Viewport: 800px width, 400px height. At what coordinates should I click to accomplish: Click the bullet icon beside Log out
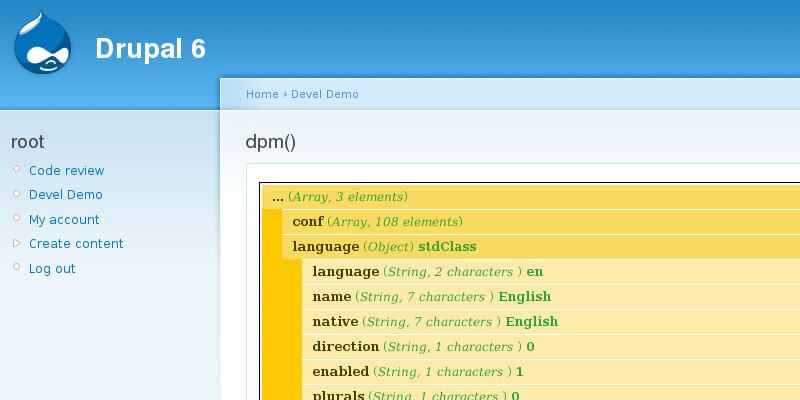click(x=16, y=268)
